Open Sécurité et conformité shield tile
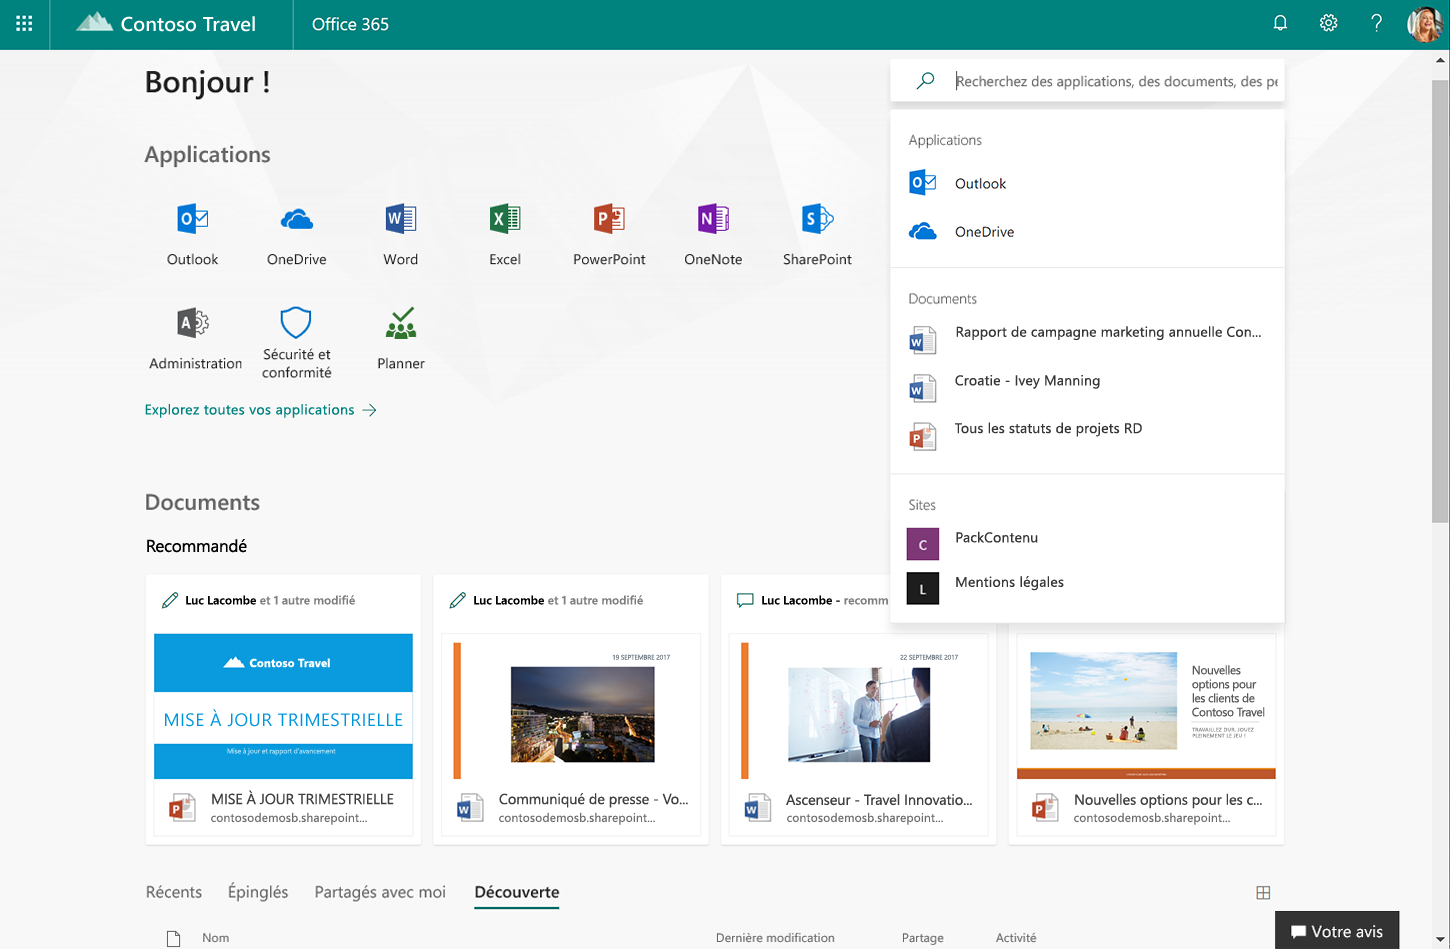 coord(296,342)
